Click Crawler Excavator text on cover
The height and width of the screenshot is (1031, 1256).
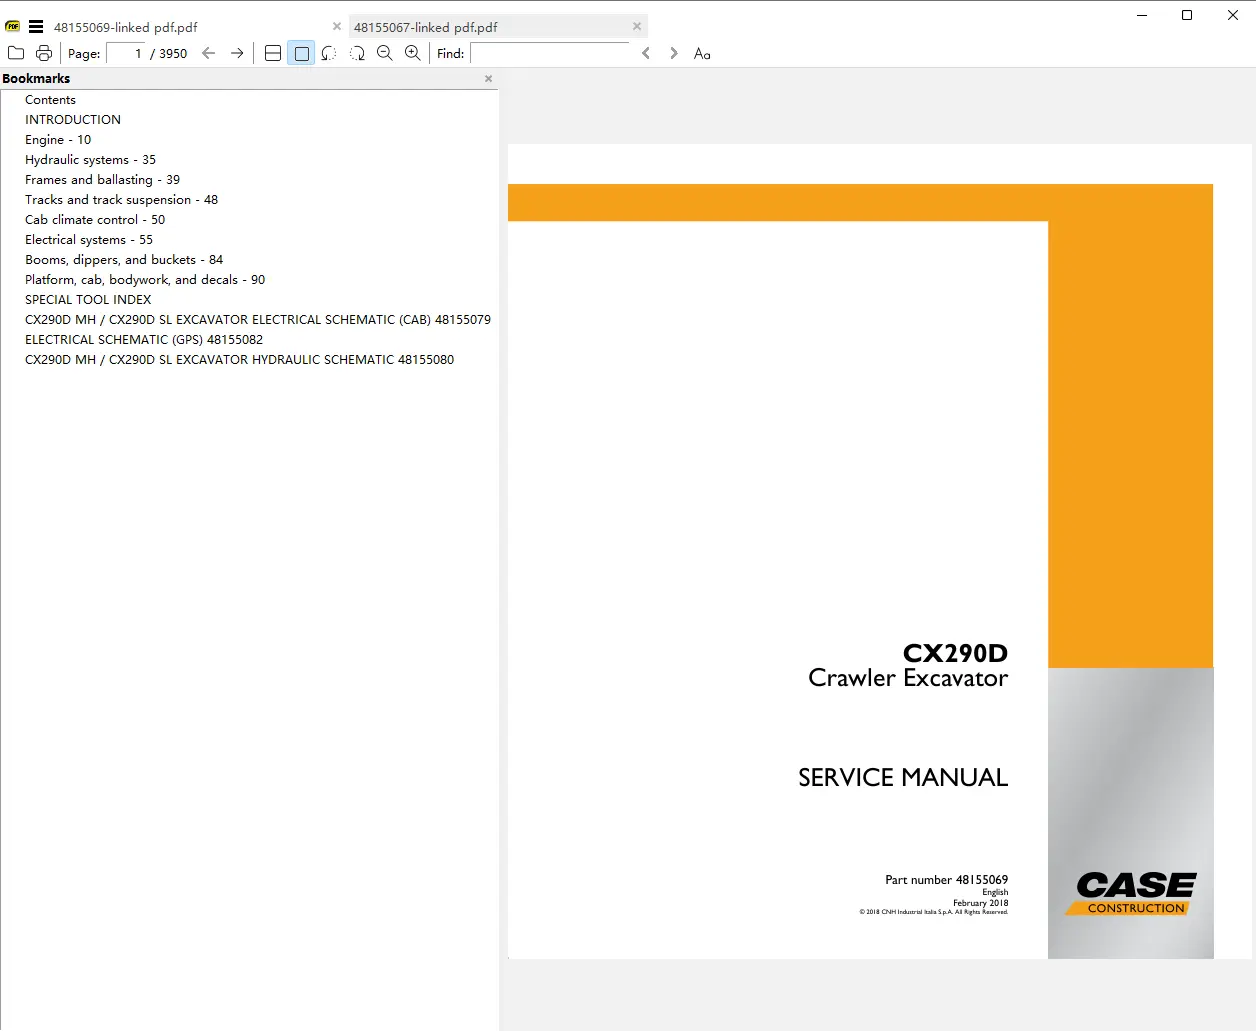[x=908, y=678]
